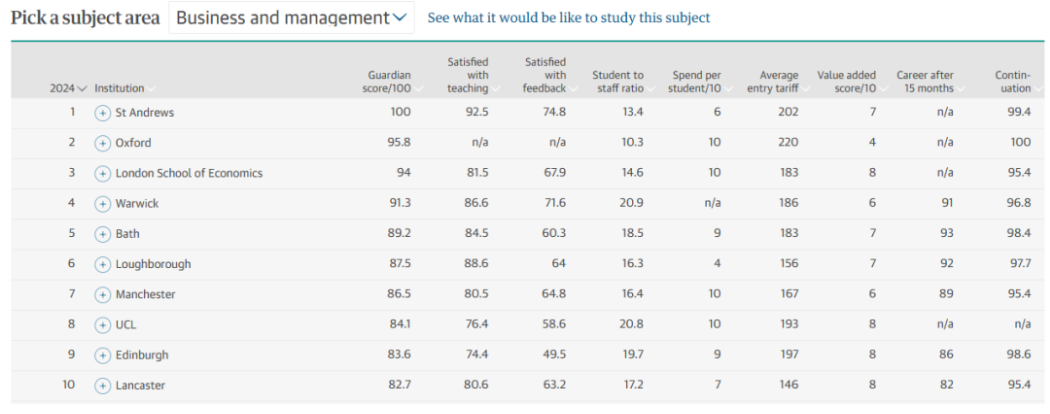Viewport: 1050px width, 414px height.
Task: Expand the Edinburgh row details
Action: point(102,355)
